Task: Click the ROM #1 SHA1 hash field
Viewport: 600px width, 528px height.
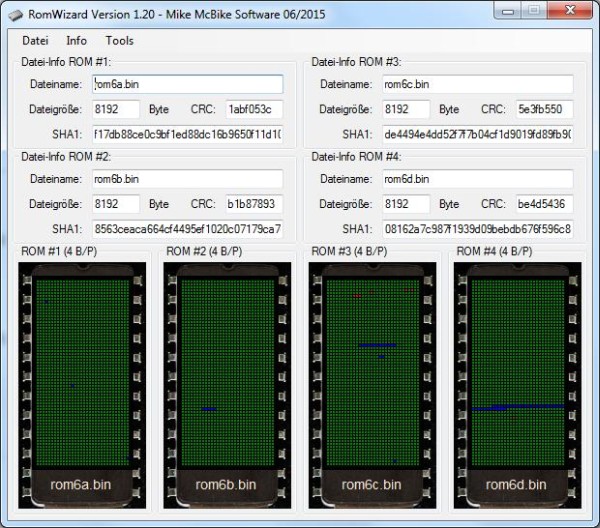Action: 187,134
